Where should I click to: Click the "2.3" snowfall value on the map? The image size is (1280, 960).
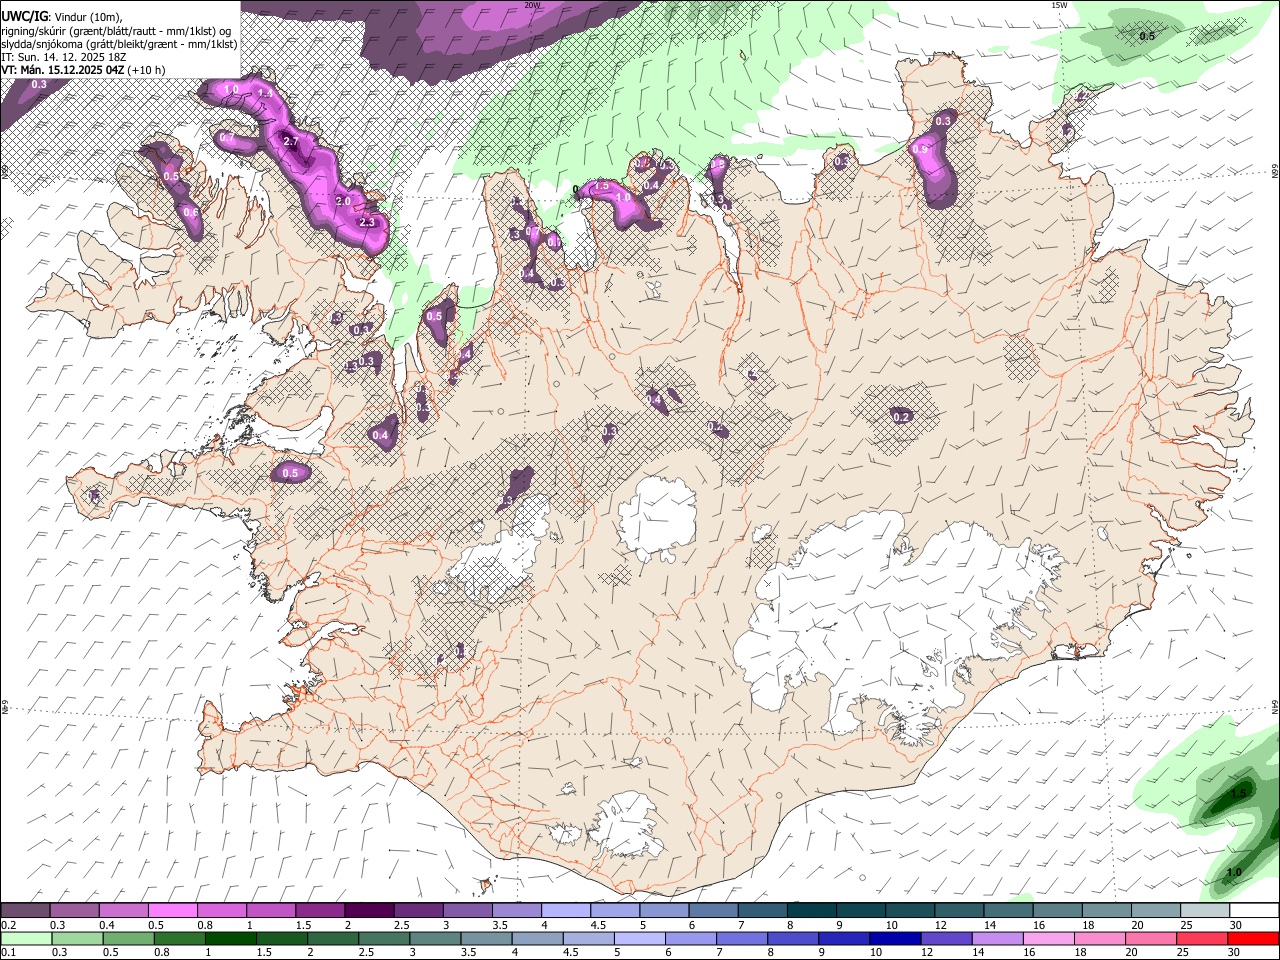point(367,222)
